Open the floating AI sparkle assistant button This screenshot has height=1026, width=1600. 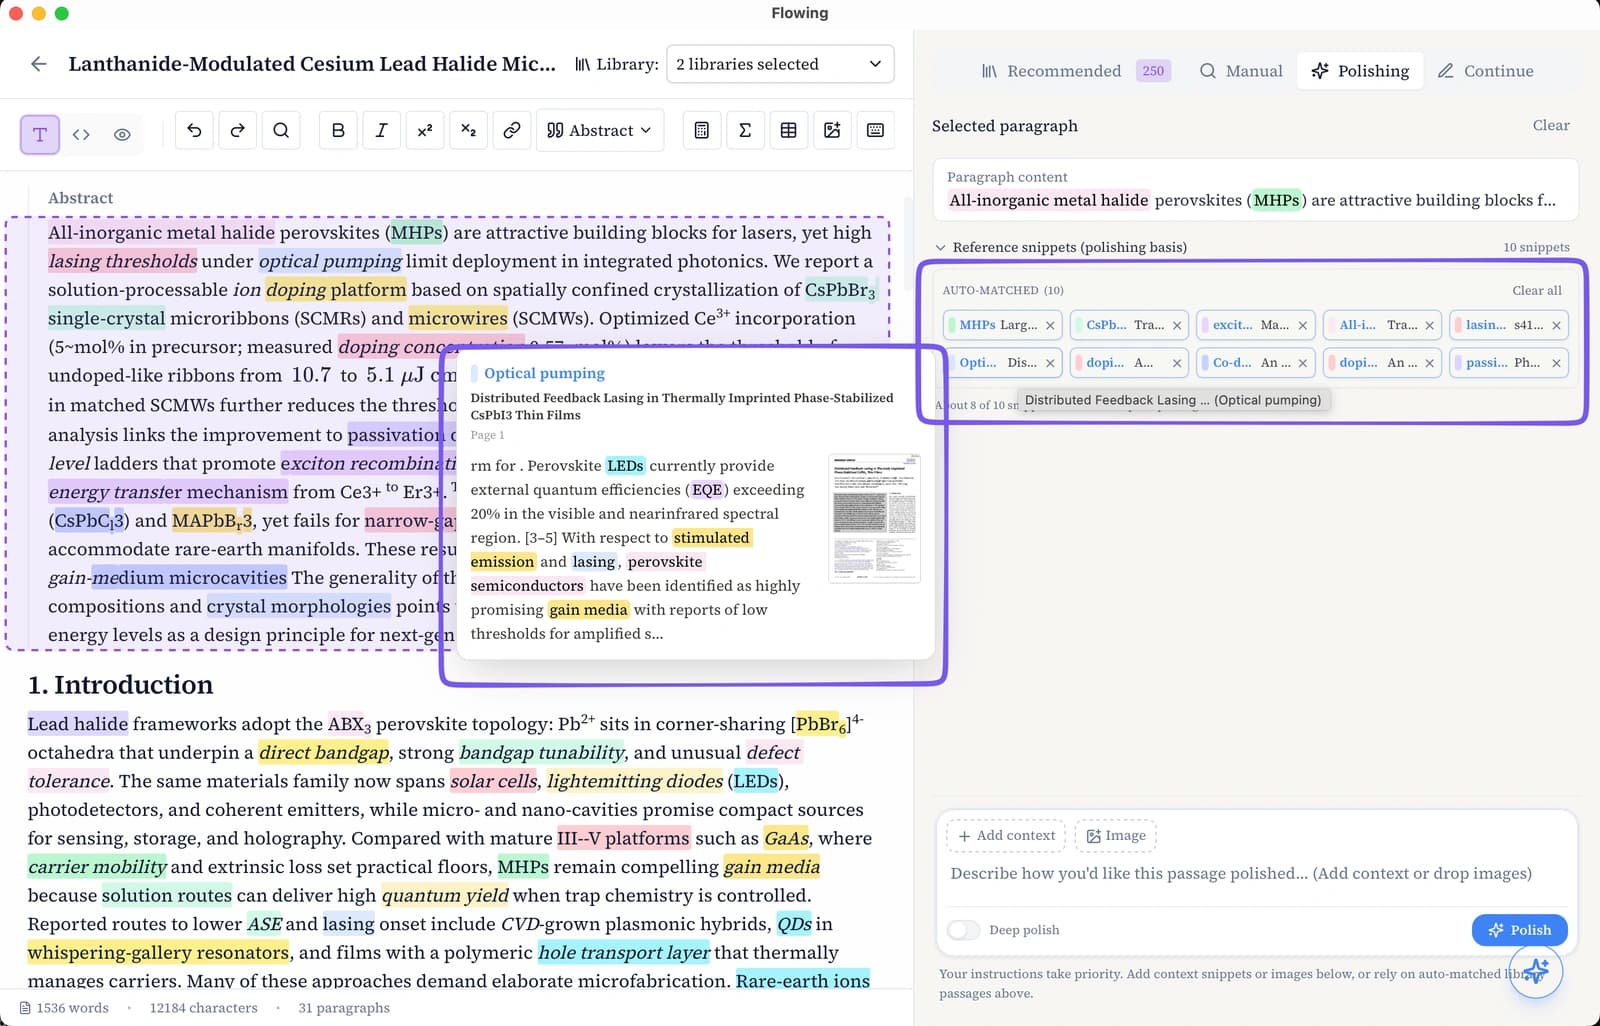click(x=1536, y=970)
